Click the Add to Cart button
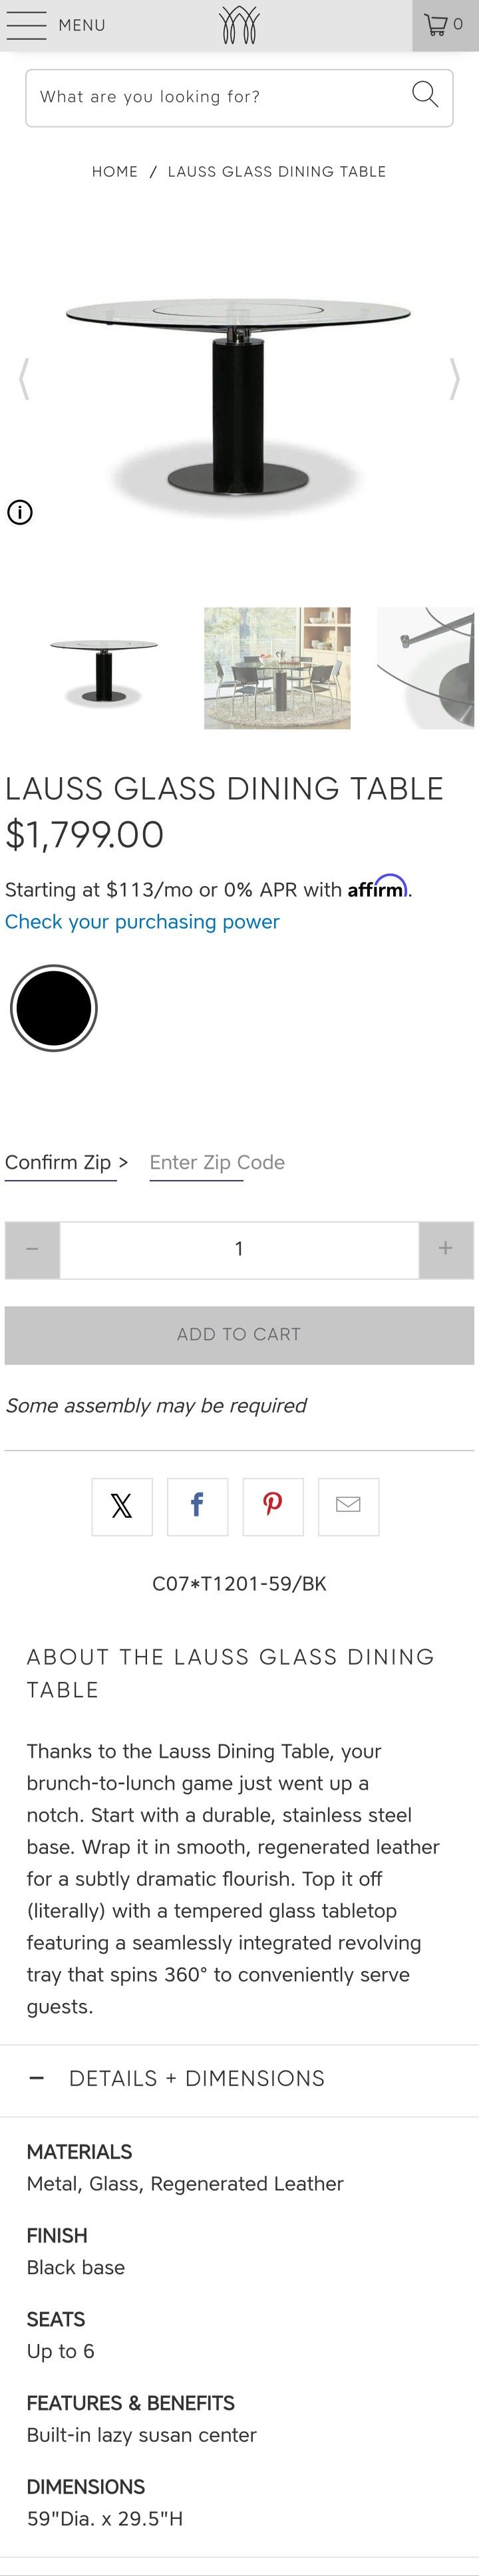The width and height of the screenshot is (479, 2576). tap(239, 1335)
